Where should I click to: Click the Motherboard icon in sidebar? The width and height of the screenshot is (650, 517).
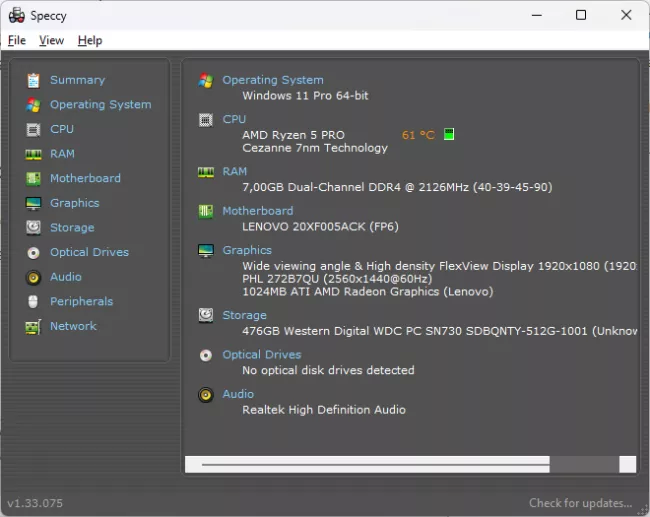33,178
